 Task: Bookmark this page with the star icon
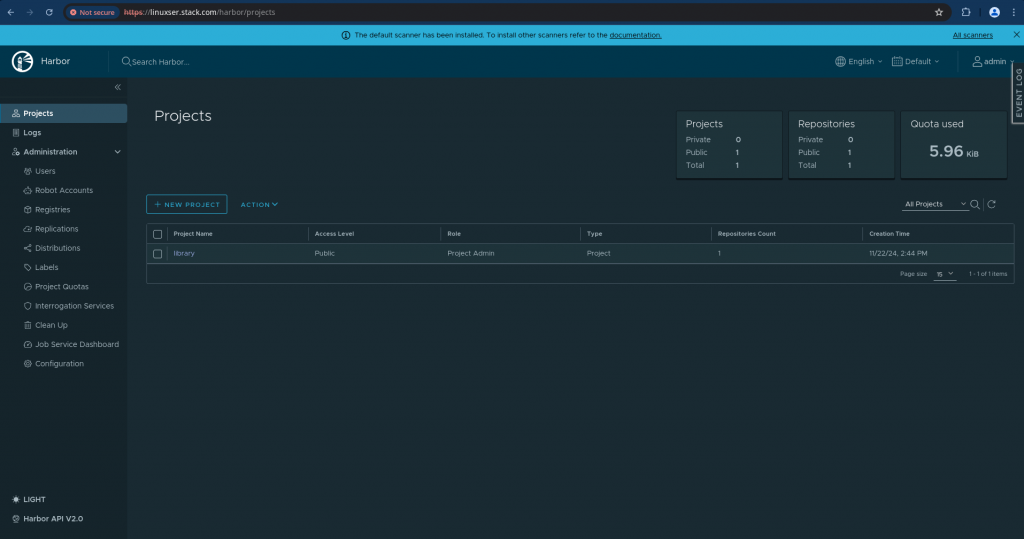coord(939,12)
